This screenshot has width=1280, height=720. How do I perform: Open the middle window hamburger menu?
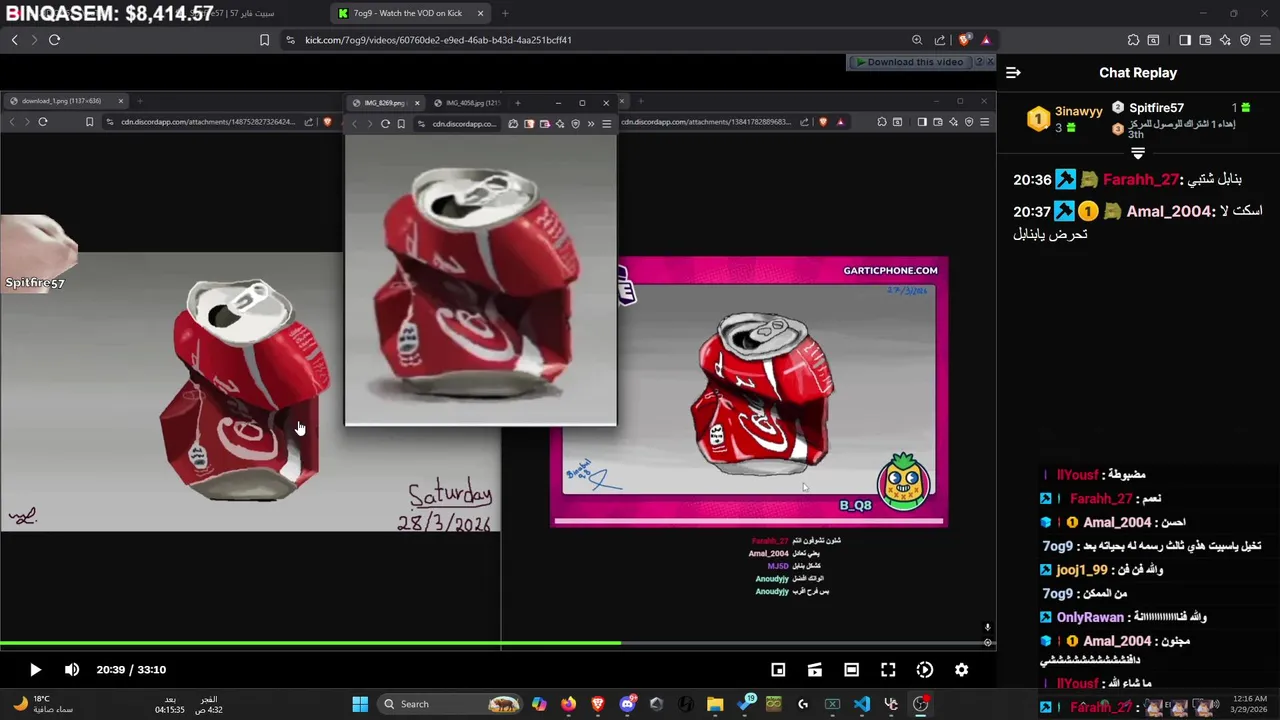pyautogui.click(x=606, y=124)
